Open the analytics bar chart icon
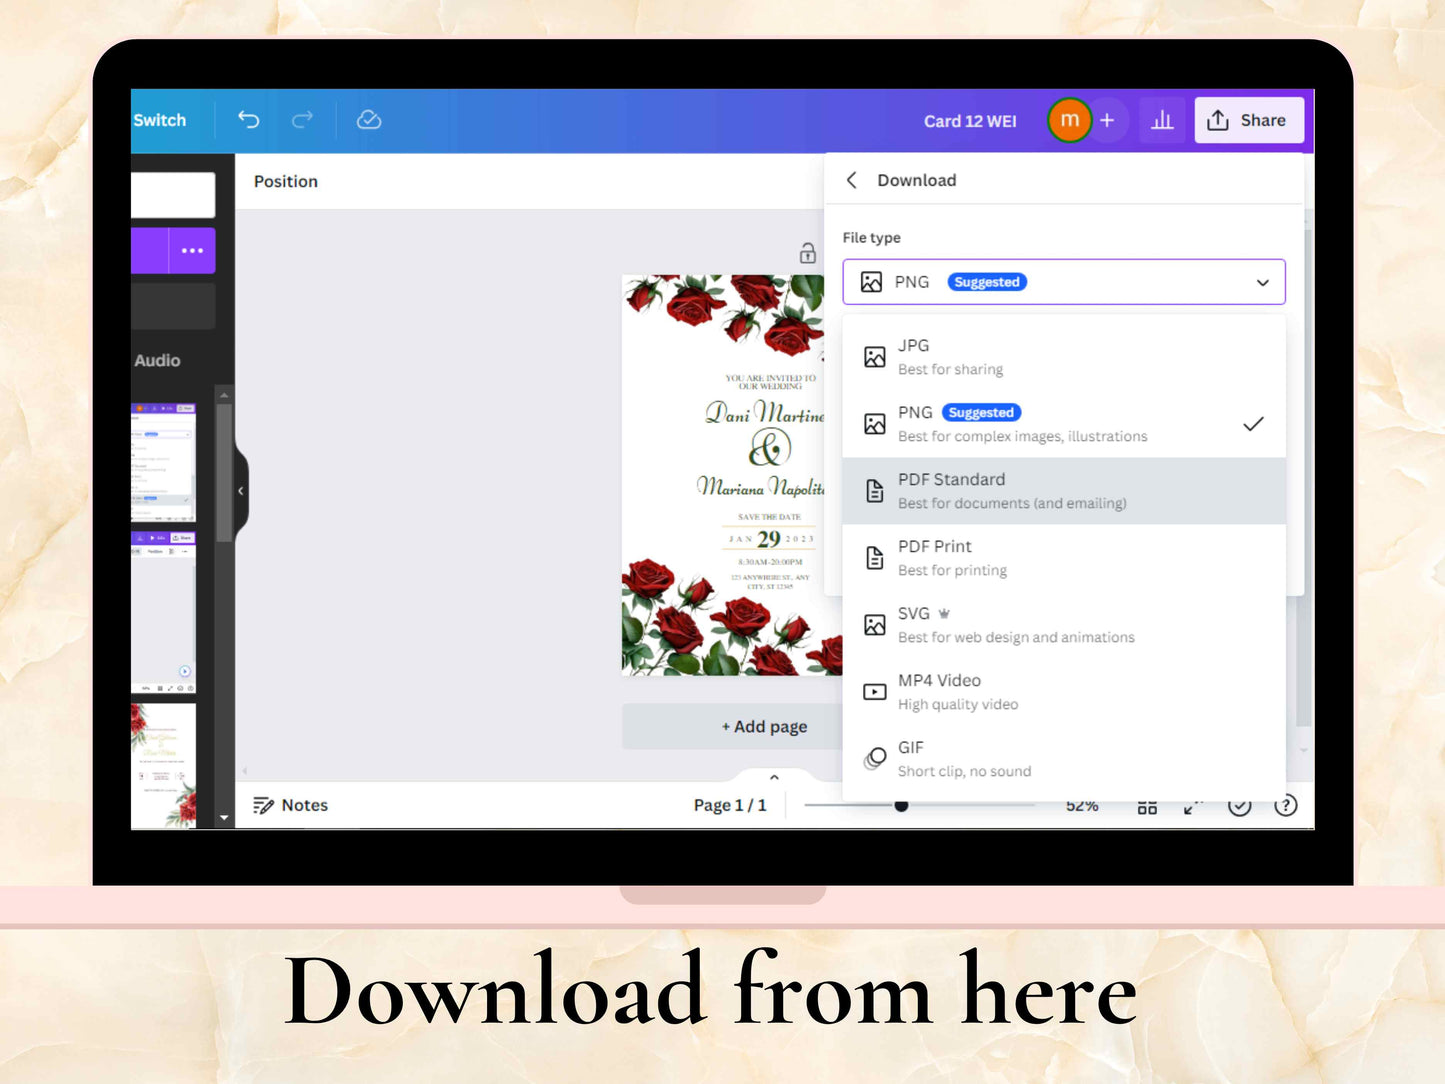The width and height of the screenshot is (1445, 1084). click(x=1162, y=121)
